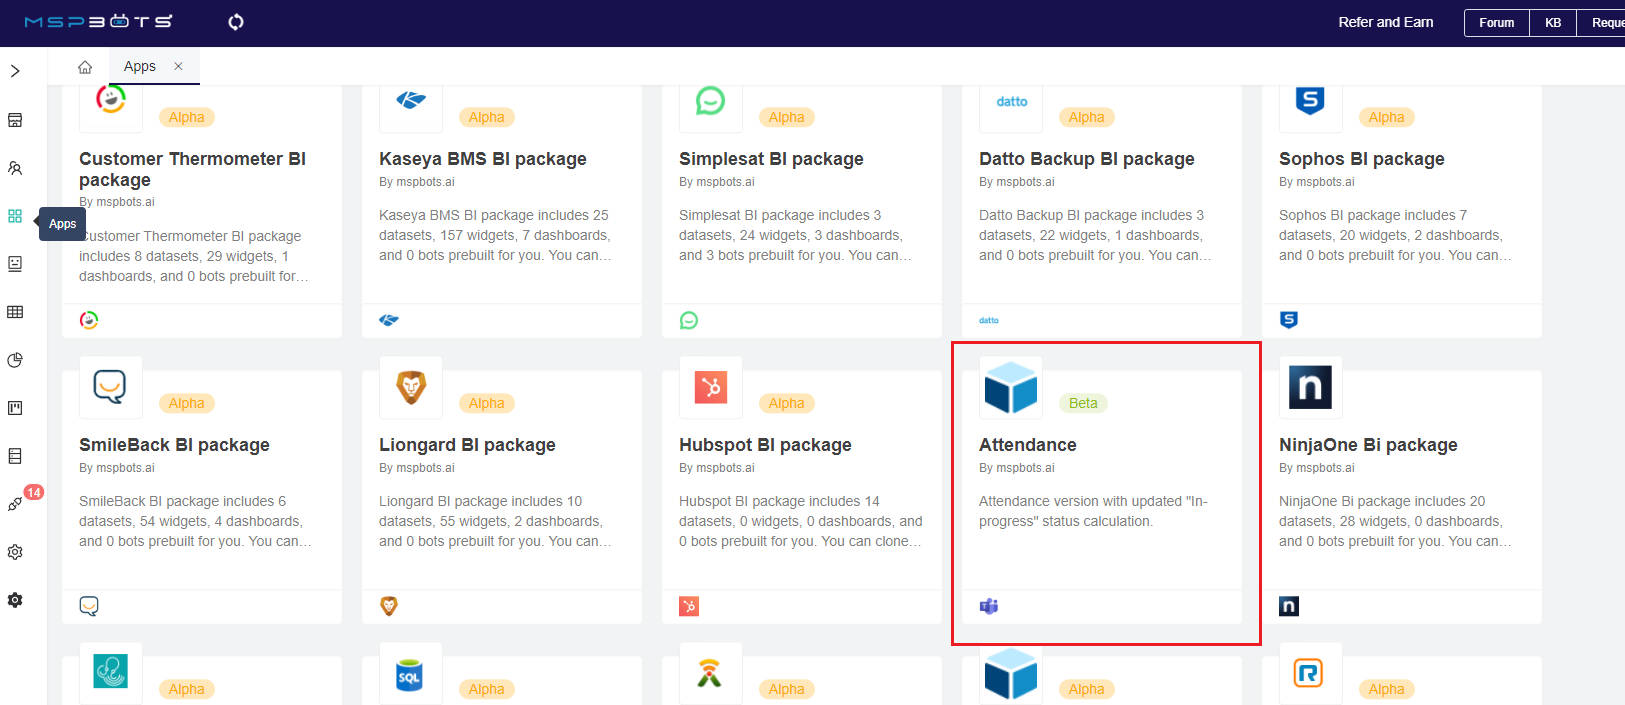This screenshot has width=1625, height=705.
Task: Select the Hubspot BI package title
Action: 765,445
